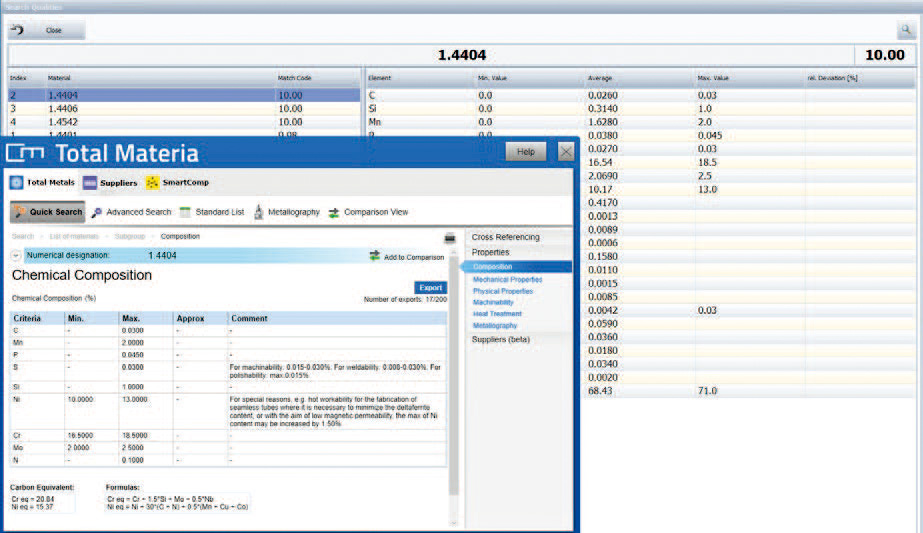
Task: Click the print icon above the scrollbar
Action: pos(450,238)
